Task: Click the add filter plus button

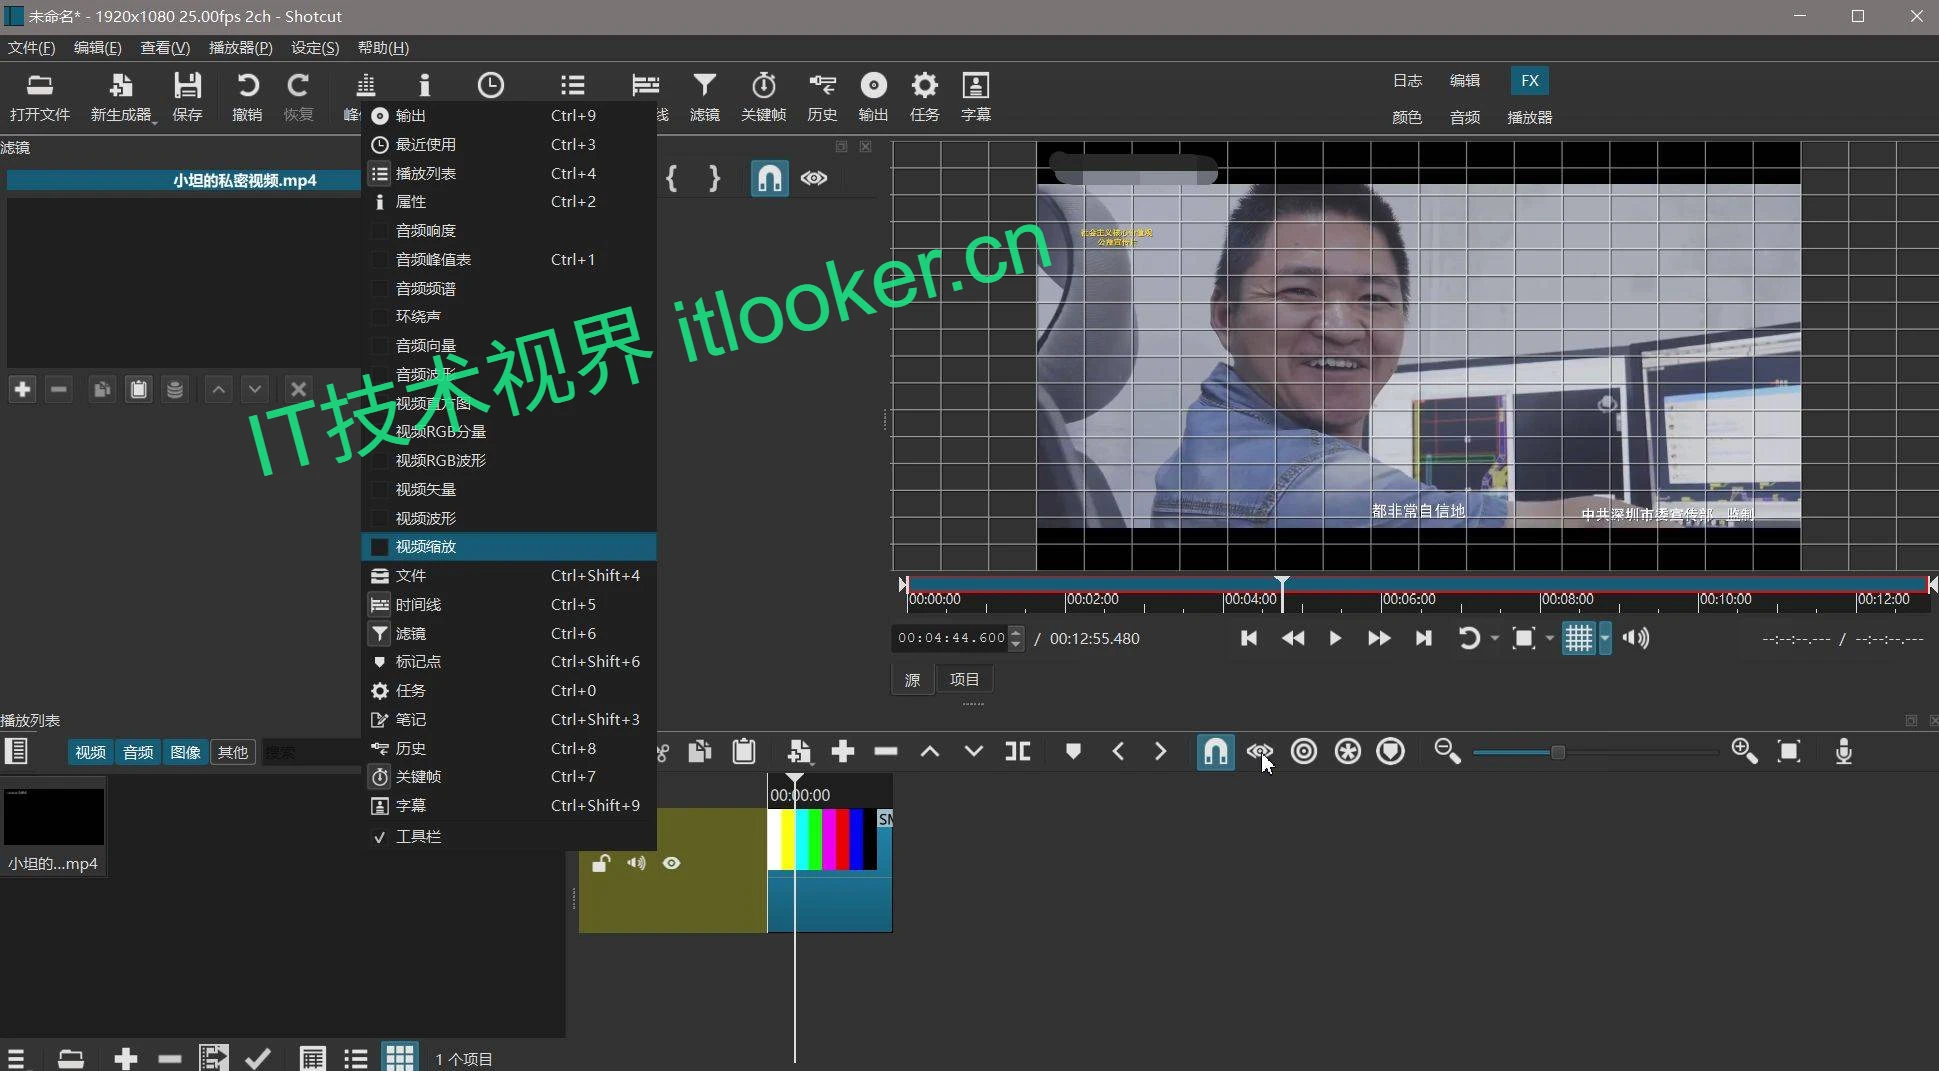Action: pos(22,389)
